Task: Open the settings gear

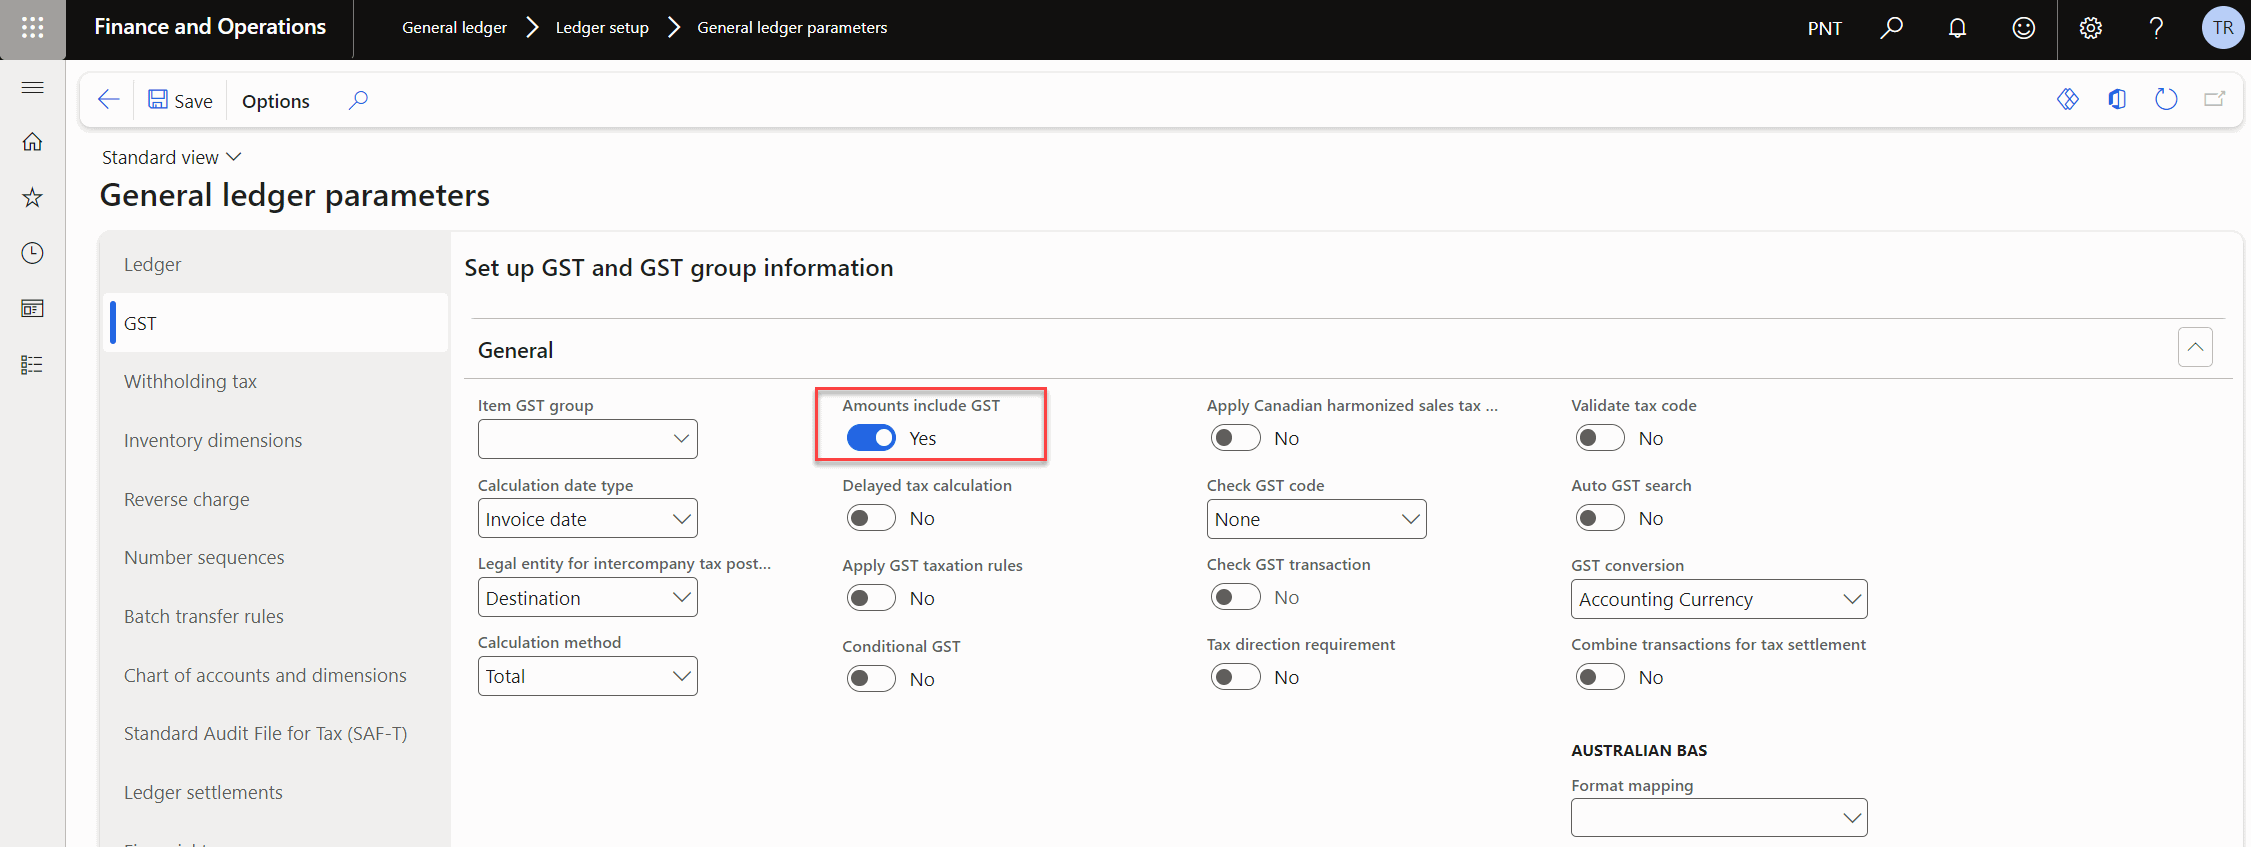Action: pyautogui.click(x=2090, y=28)
